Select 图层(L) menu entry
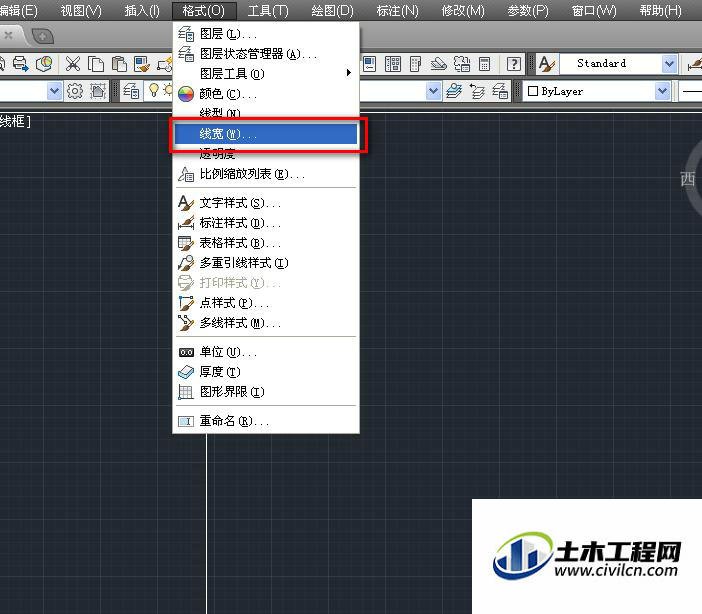 pos(266,34)
